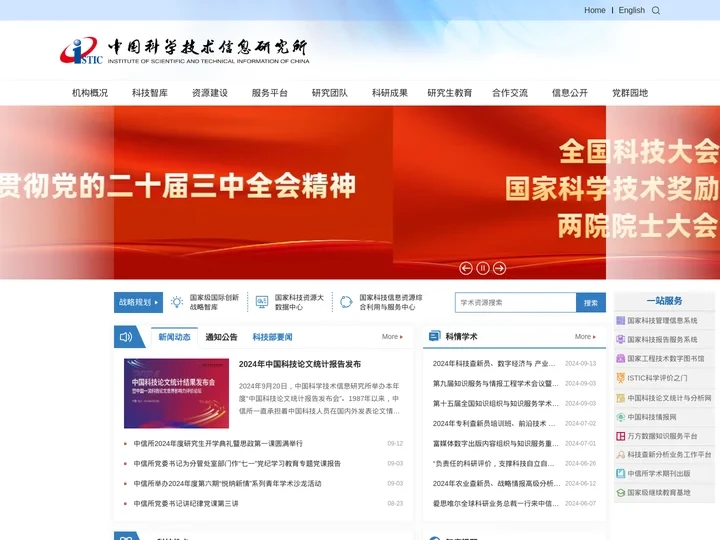The height and width of the screenshot is (540, 720).
Task: Open the 合作交流 menu
Action: pos(510,93)
